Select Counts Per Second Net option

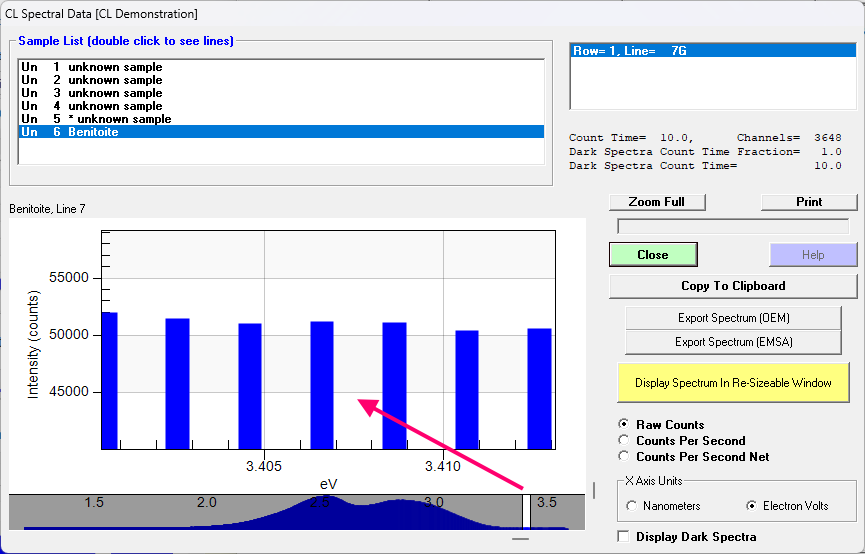pyautogui.click(x=625, y=457)
